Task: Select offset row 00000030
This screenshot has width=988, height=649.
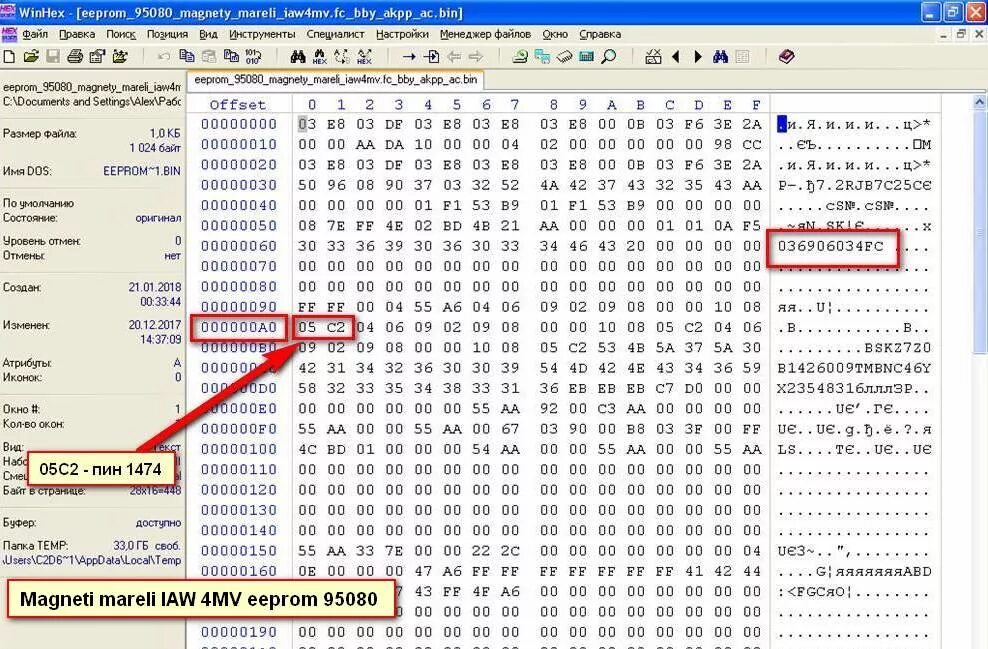Action: [239, 185]
